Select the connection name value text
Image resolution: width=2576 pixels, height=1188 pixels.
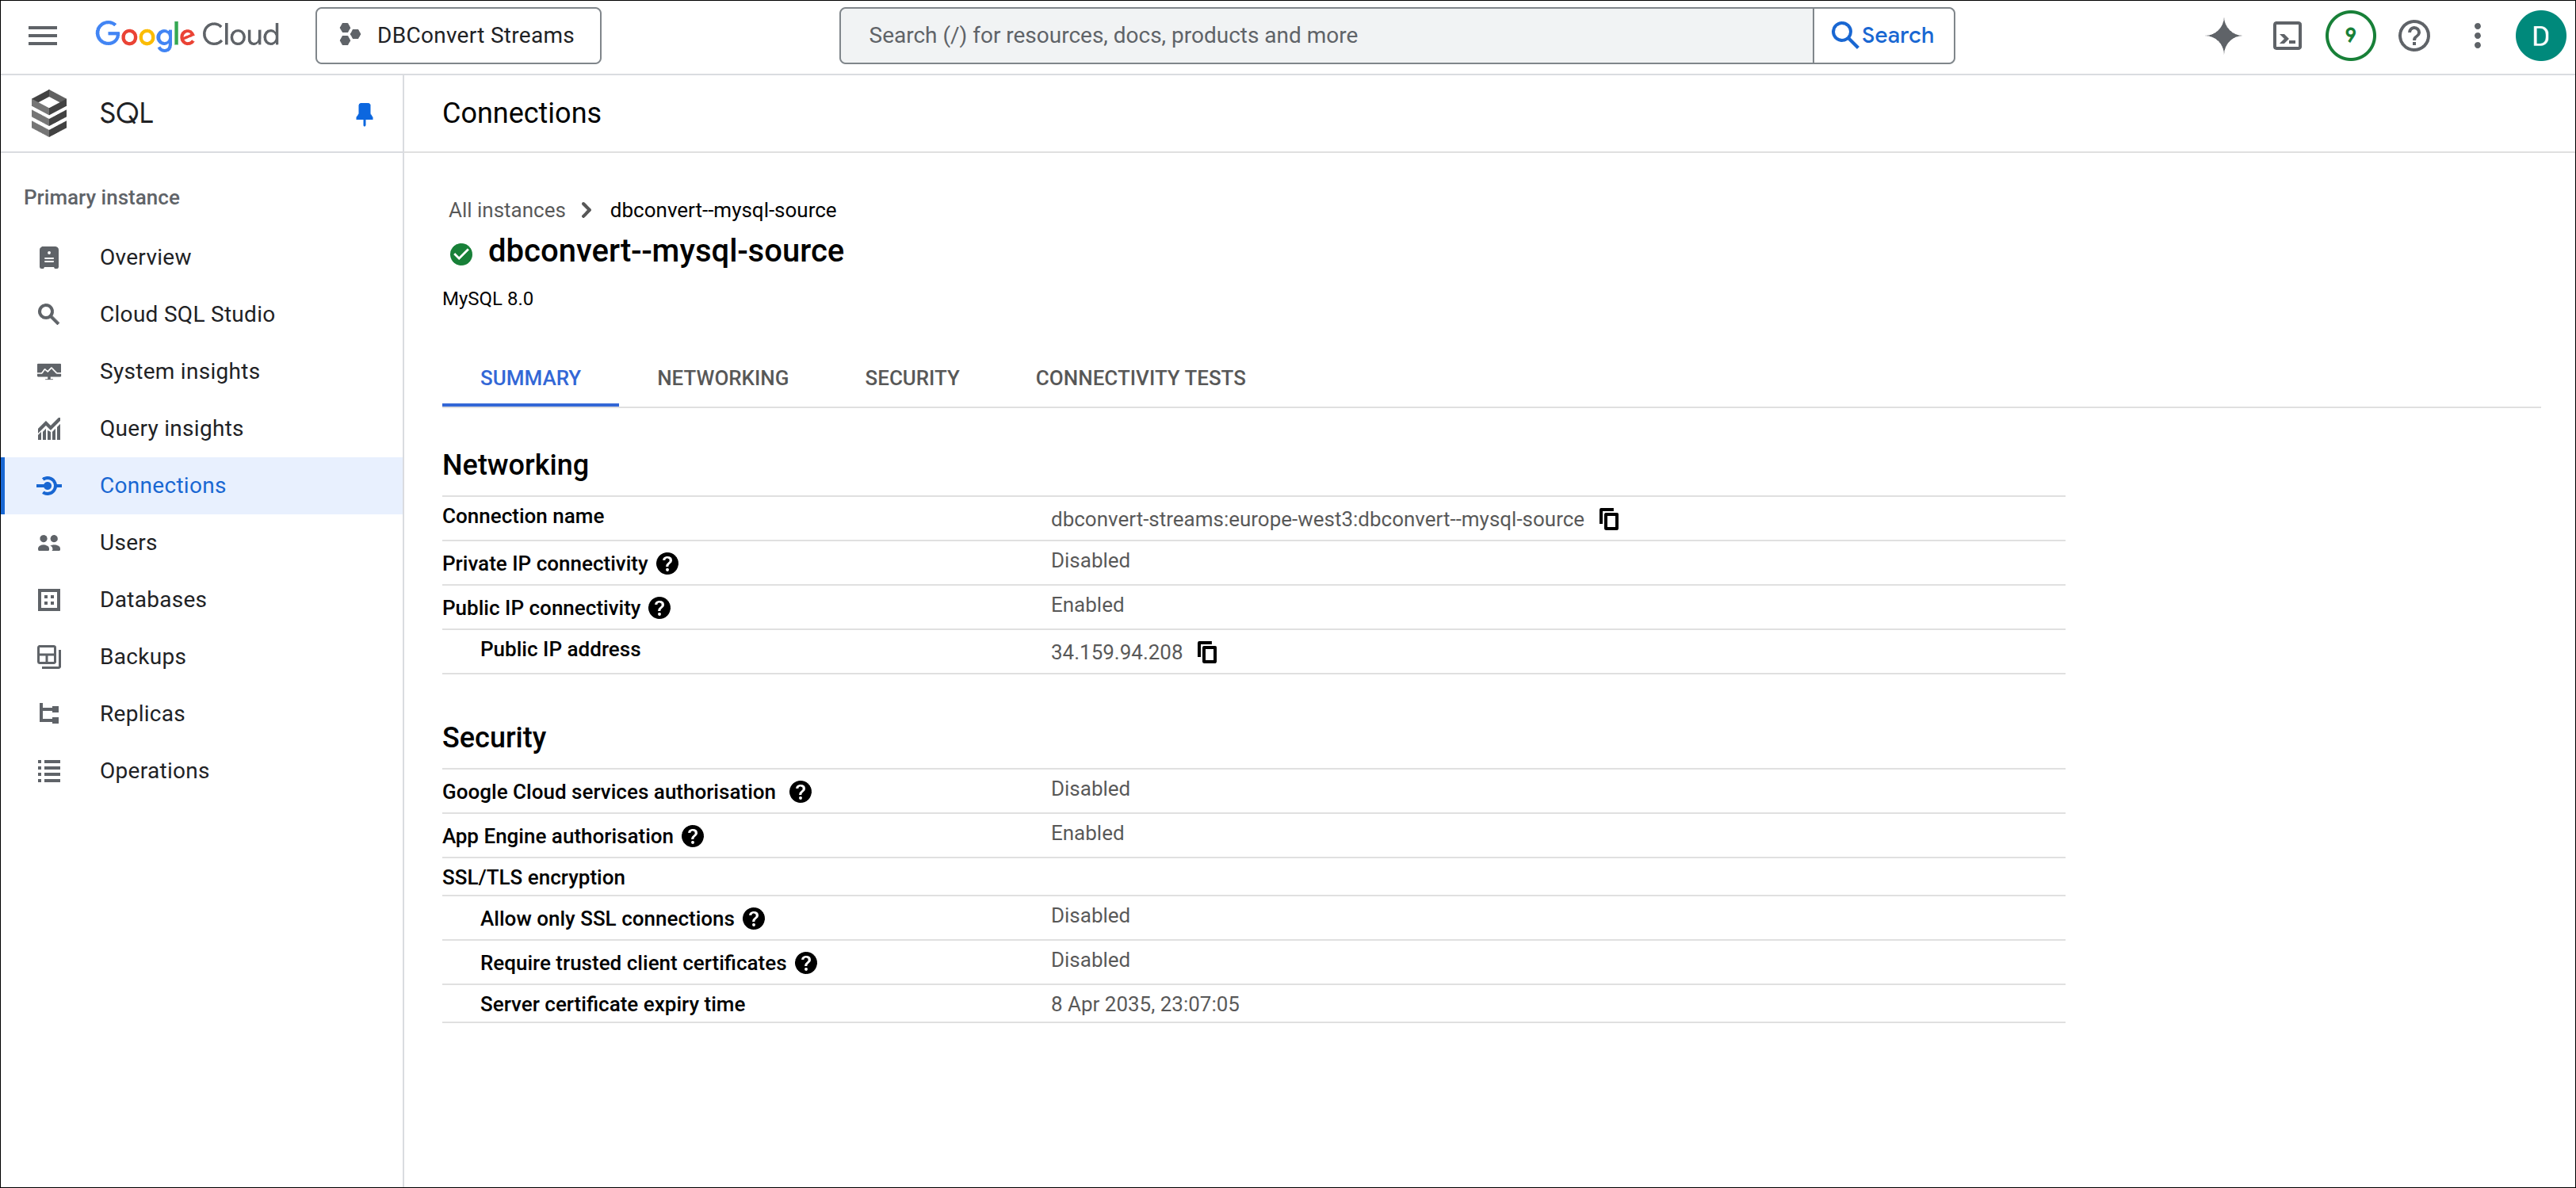(x=1317, y=519)
